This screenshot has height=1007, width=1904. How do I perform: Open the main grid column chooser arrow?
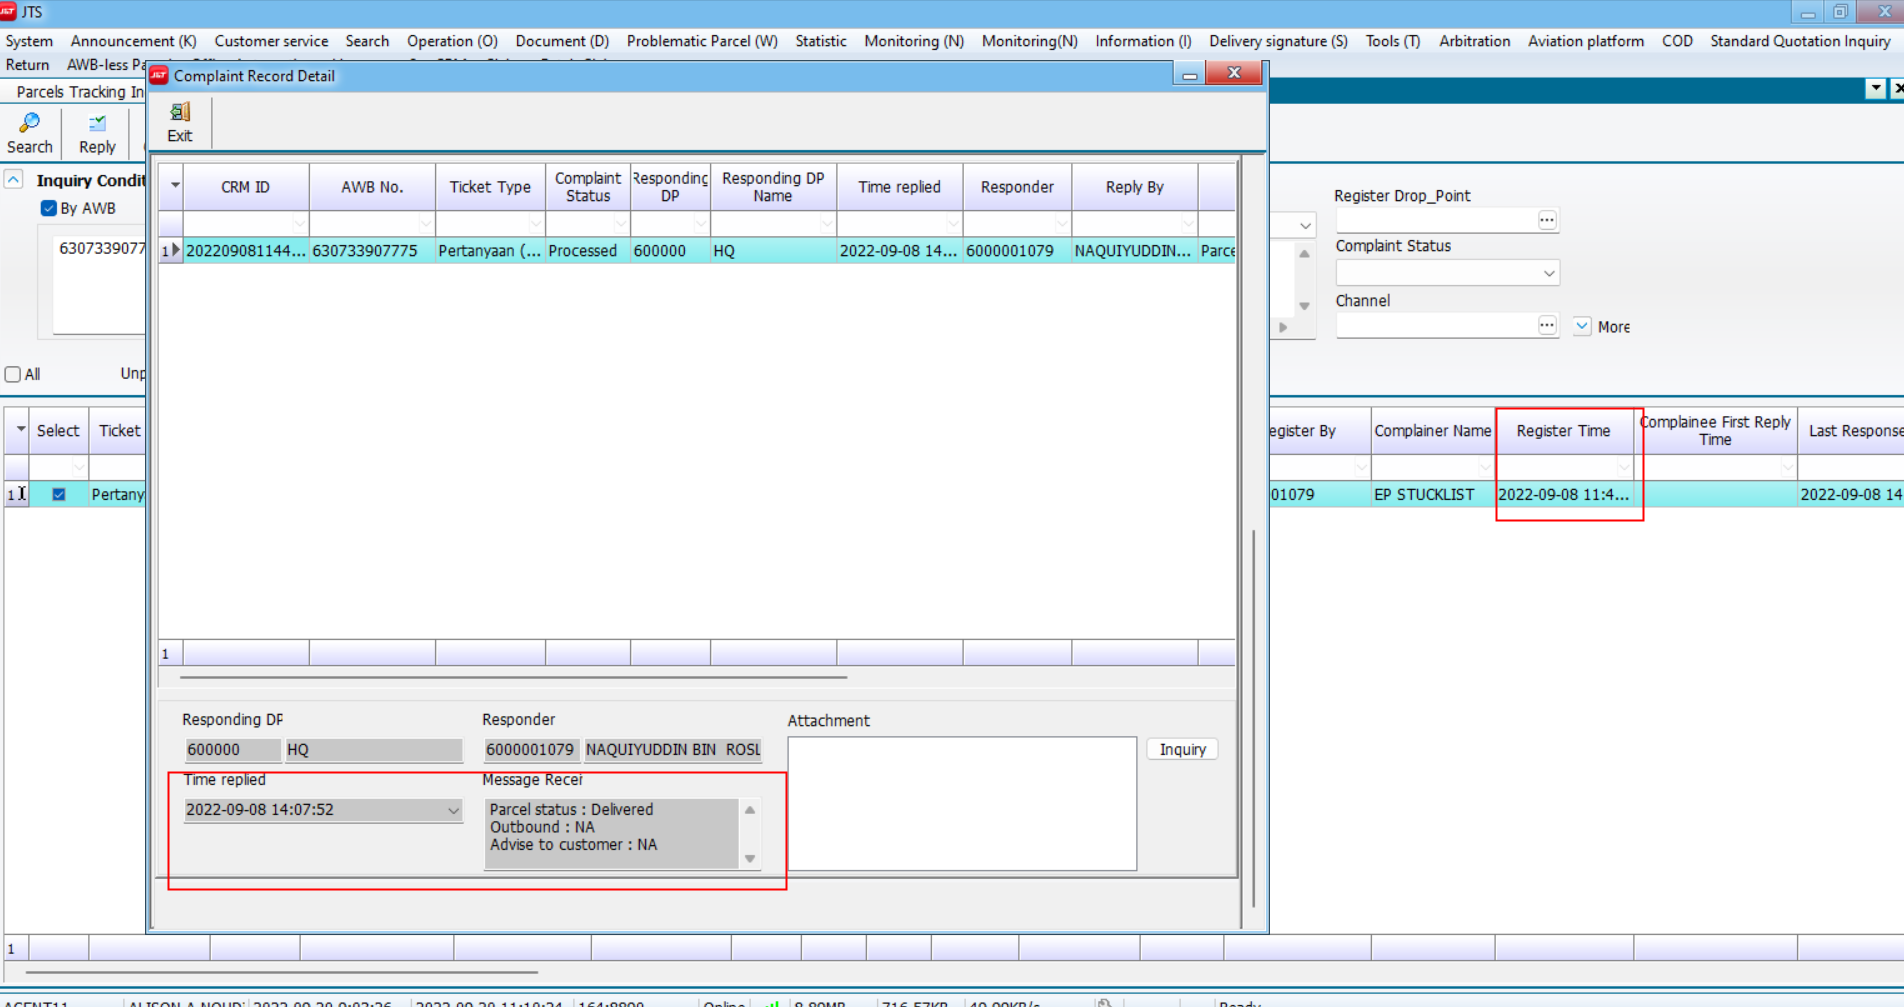click(19, 430)
